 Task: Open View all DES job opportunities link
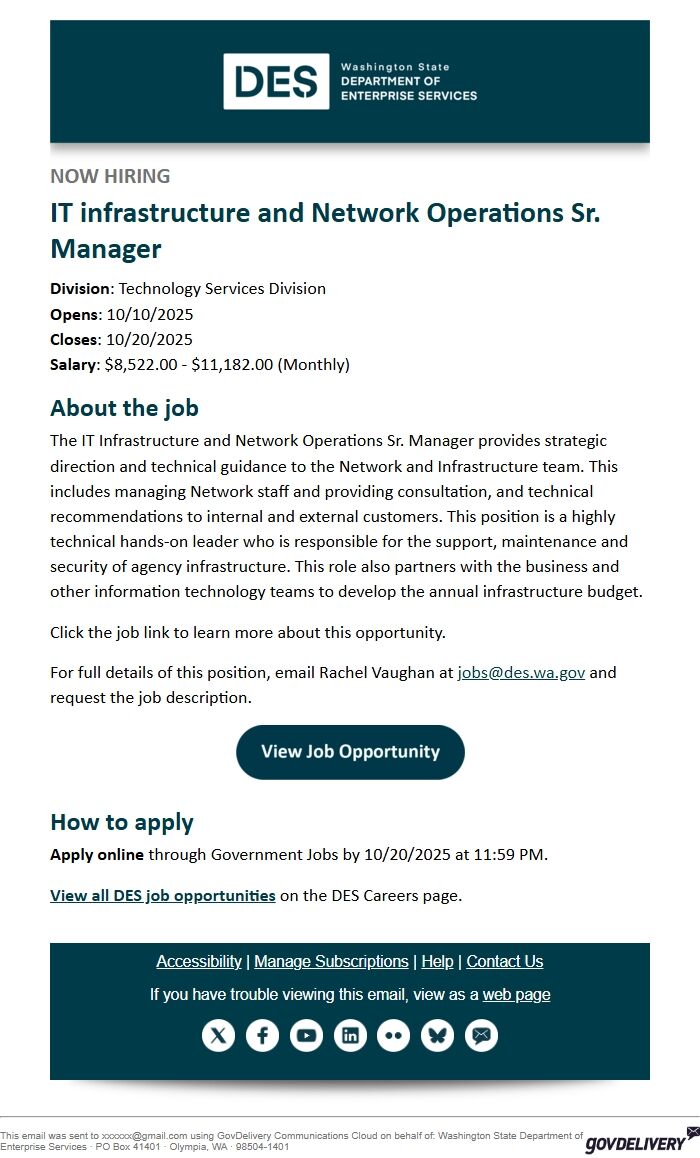pos(163,895)
